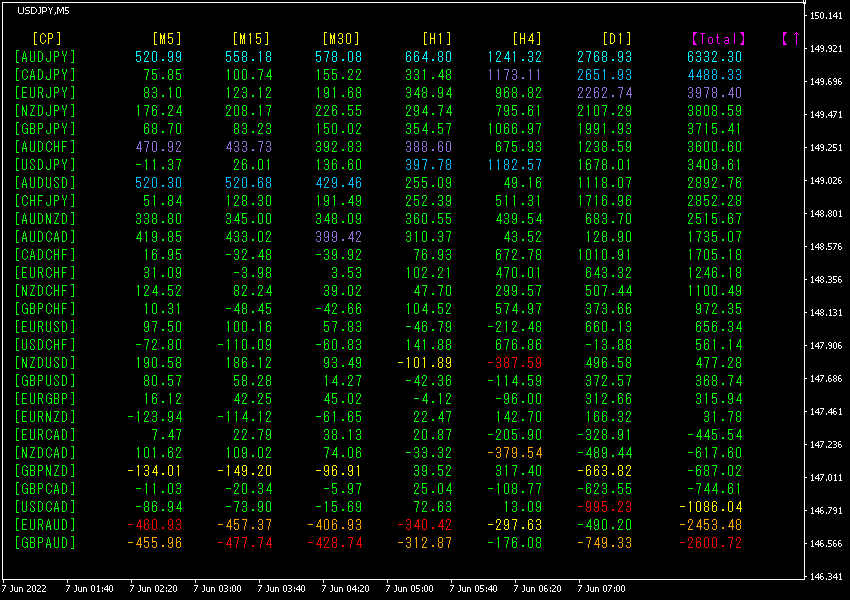Click AUDUSD M15 value 520.68
Image resolution: width=850 pixels, height=600 pixels.
248,183
